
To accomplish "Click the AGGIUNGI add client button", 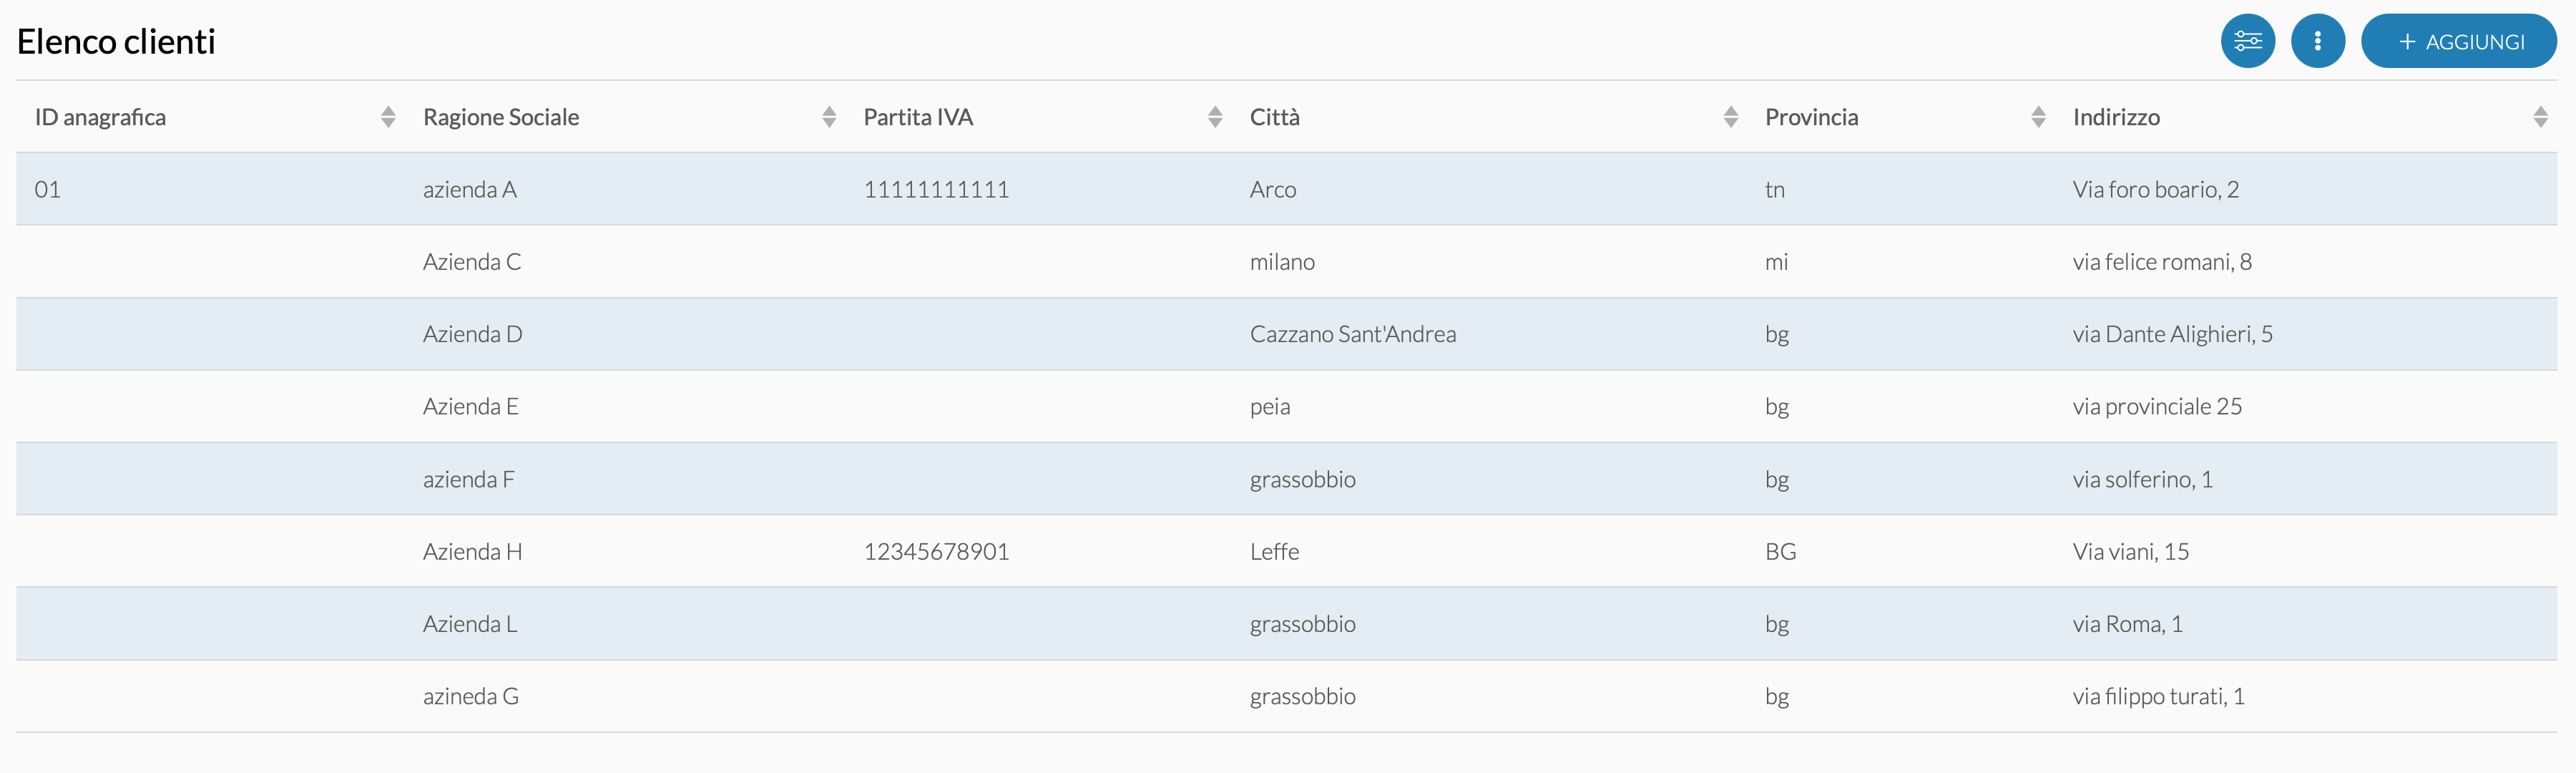I will 2458,41.
